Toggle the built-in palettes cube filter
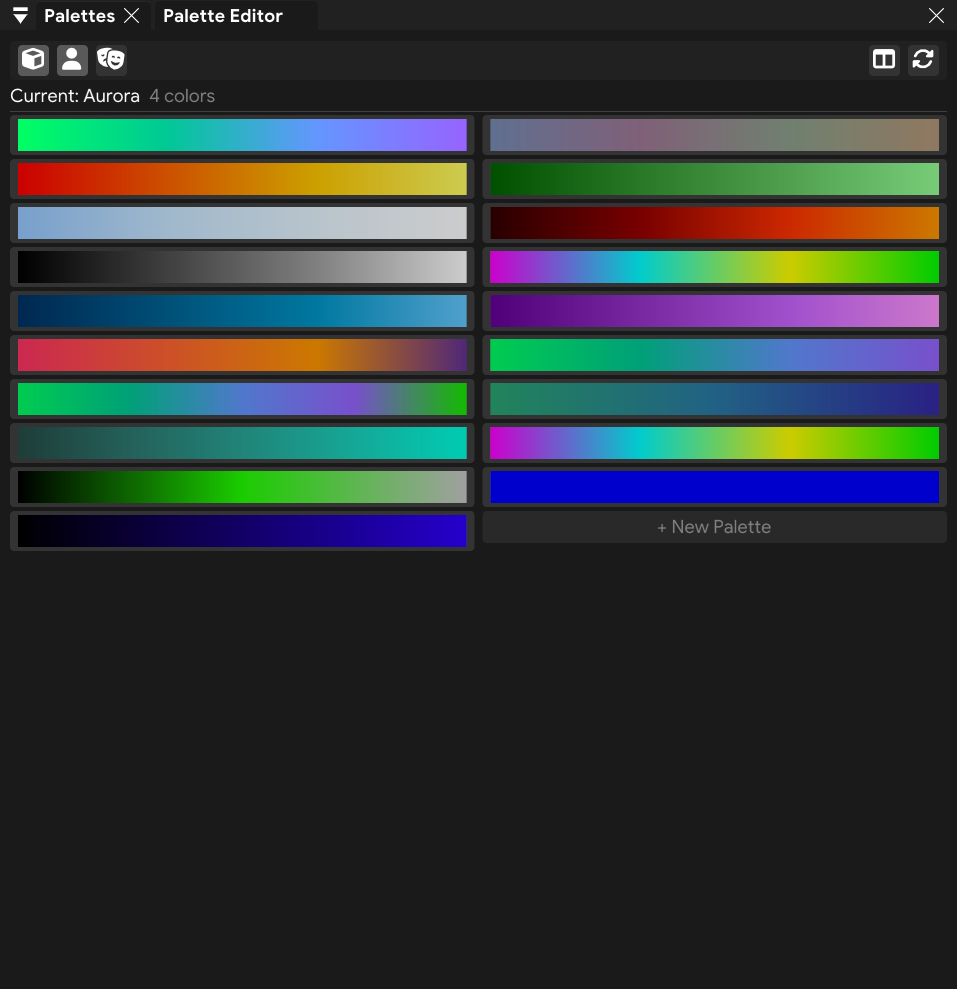This screenshot has height=989, width=957. (33, 60)
